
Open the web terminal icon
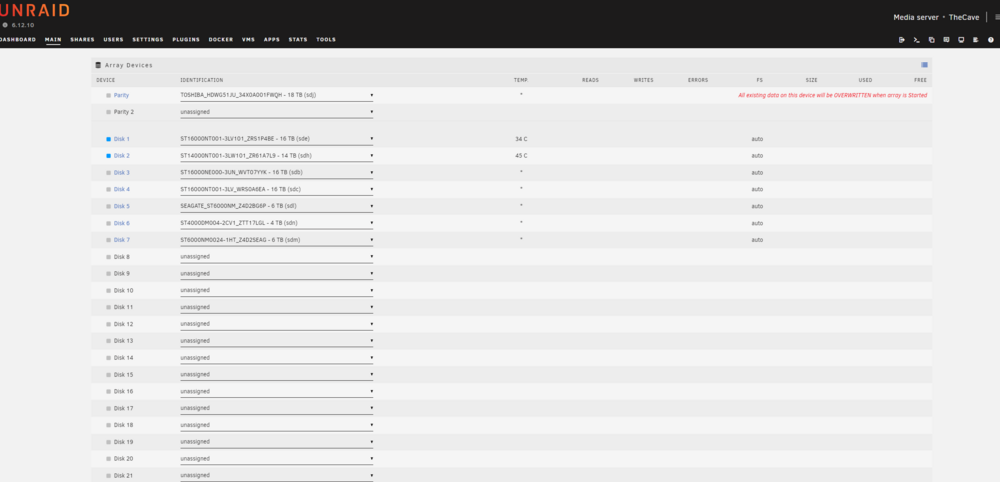click(x=916, y=40)
